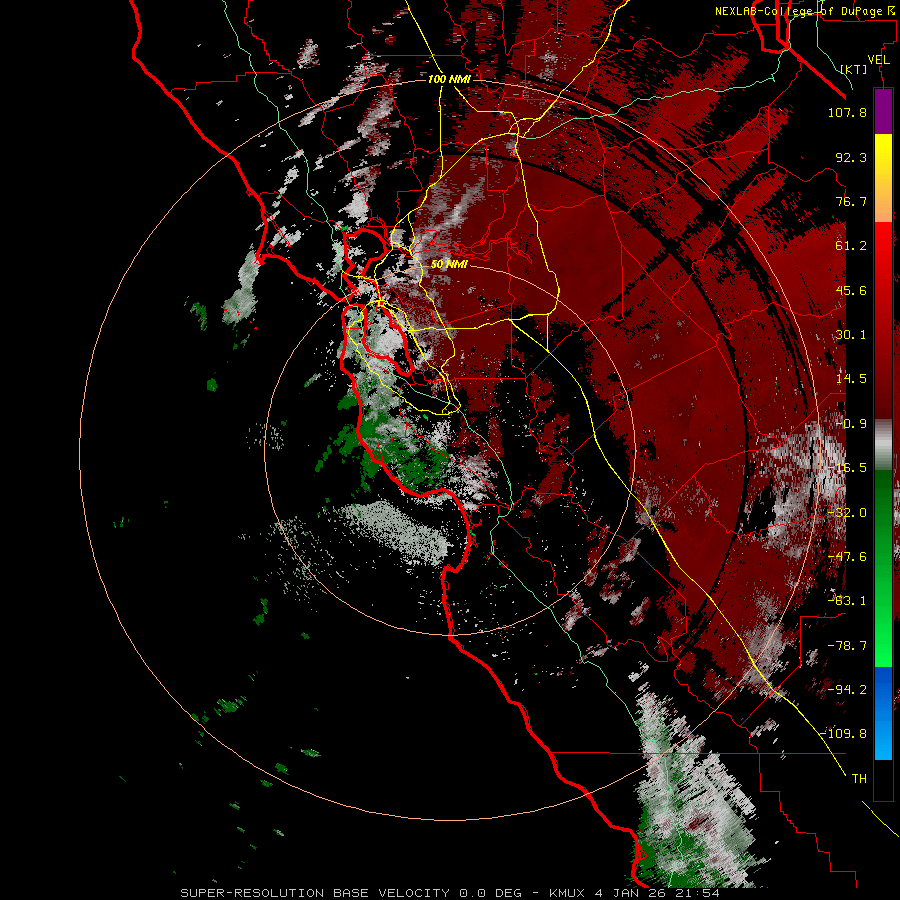Click the purple segment of the velocity color bar

(883, 111)
